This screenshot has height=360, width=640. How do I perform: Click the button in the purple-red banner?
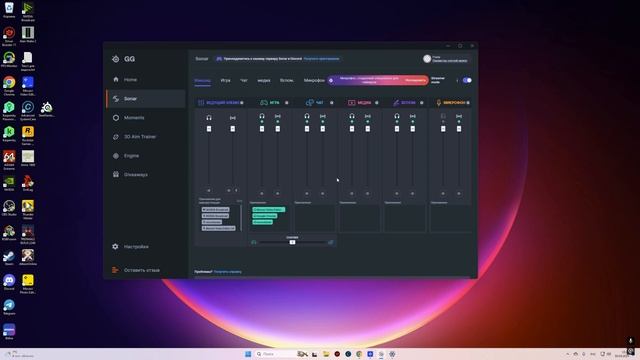pos(415,80)
